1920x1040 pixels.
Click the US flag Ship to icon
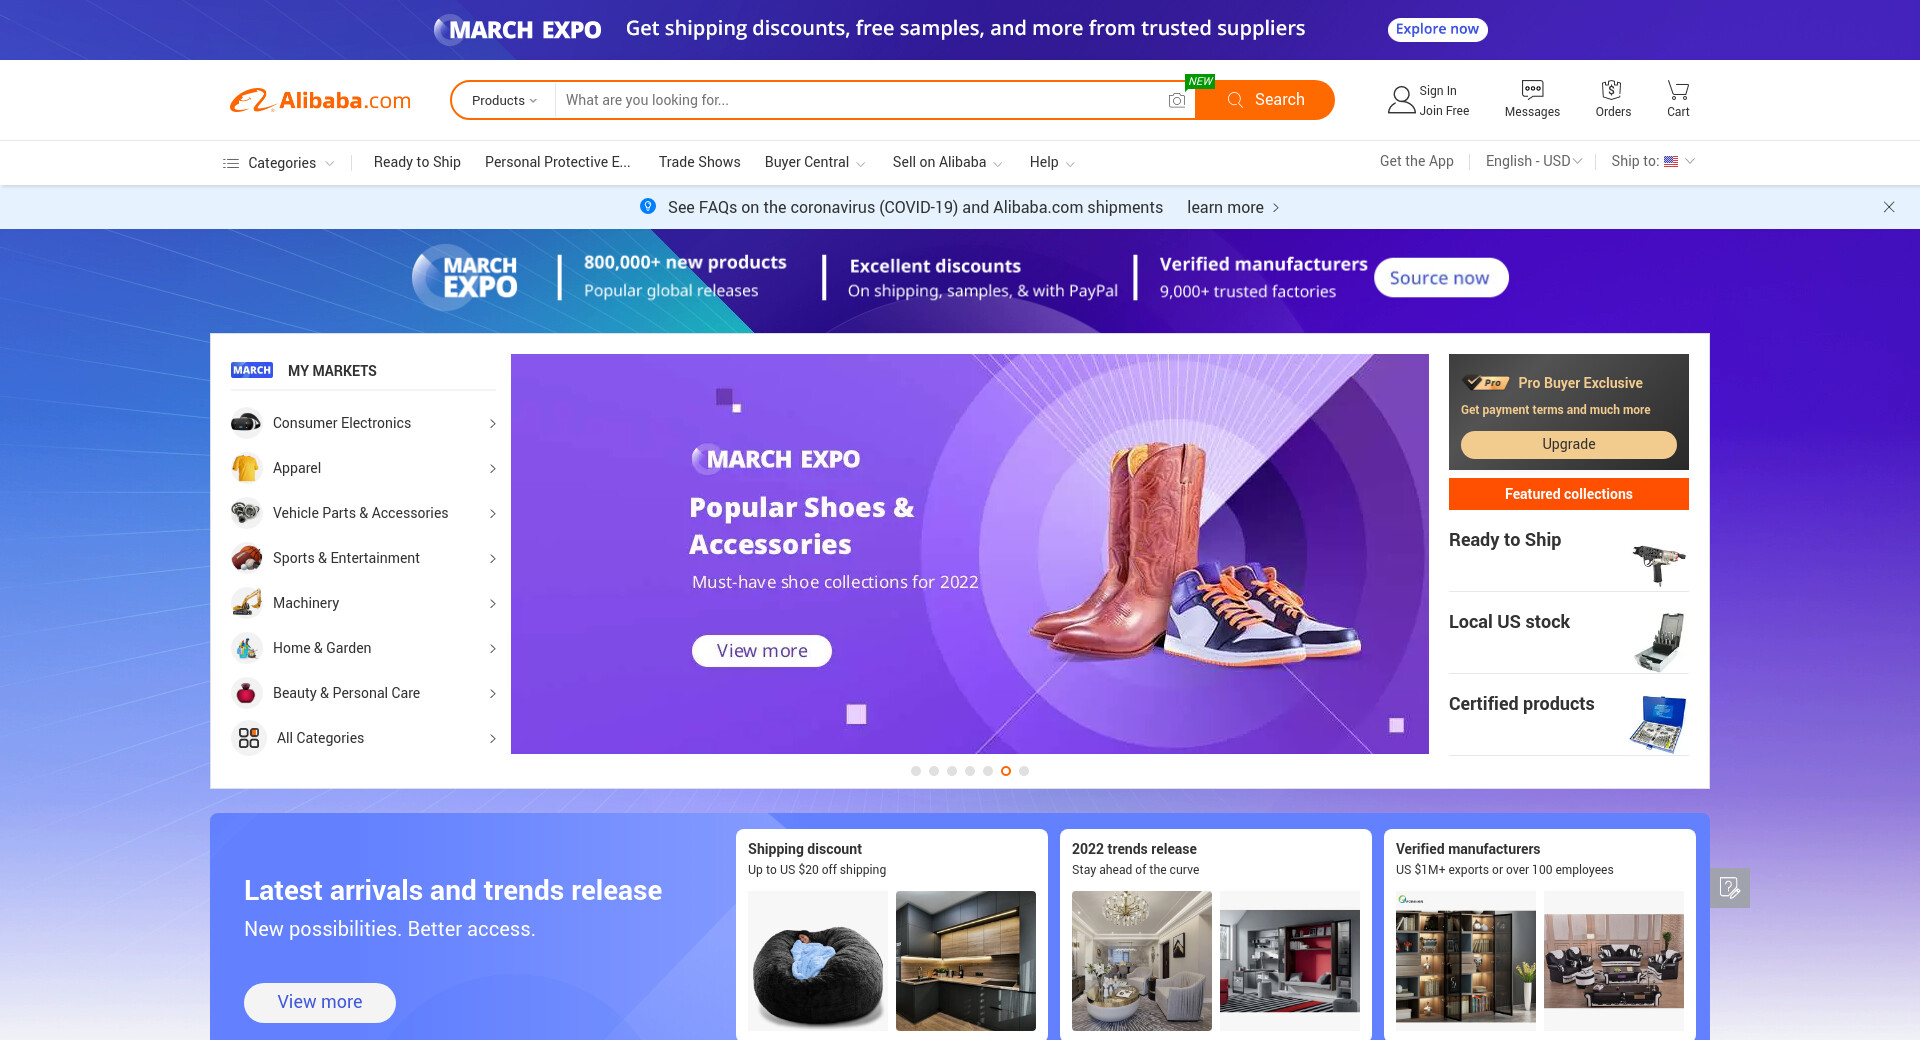point(1671,161)
